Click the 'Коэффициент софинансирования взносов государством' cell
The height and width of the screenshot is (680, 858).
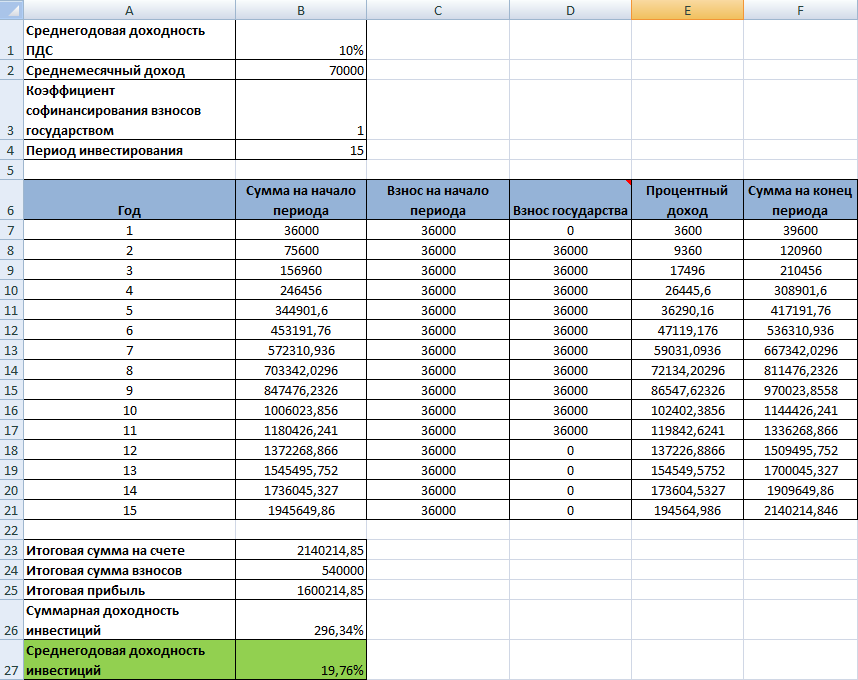pyautogui.click(x=129, y=110)
